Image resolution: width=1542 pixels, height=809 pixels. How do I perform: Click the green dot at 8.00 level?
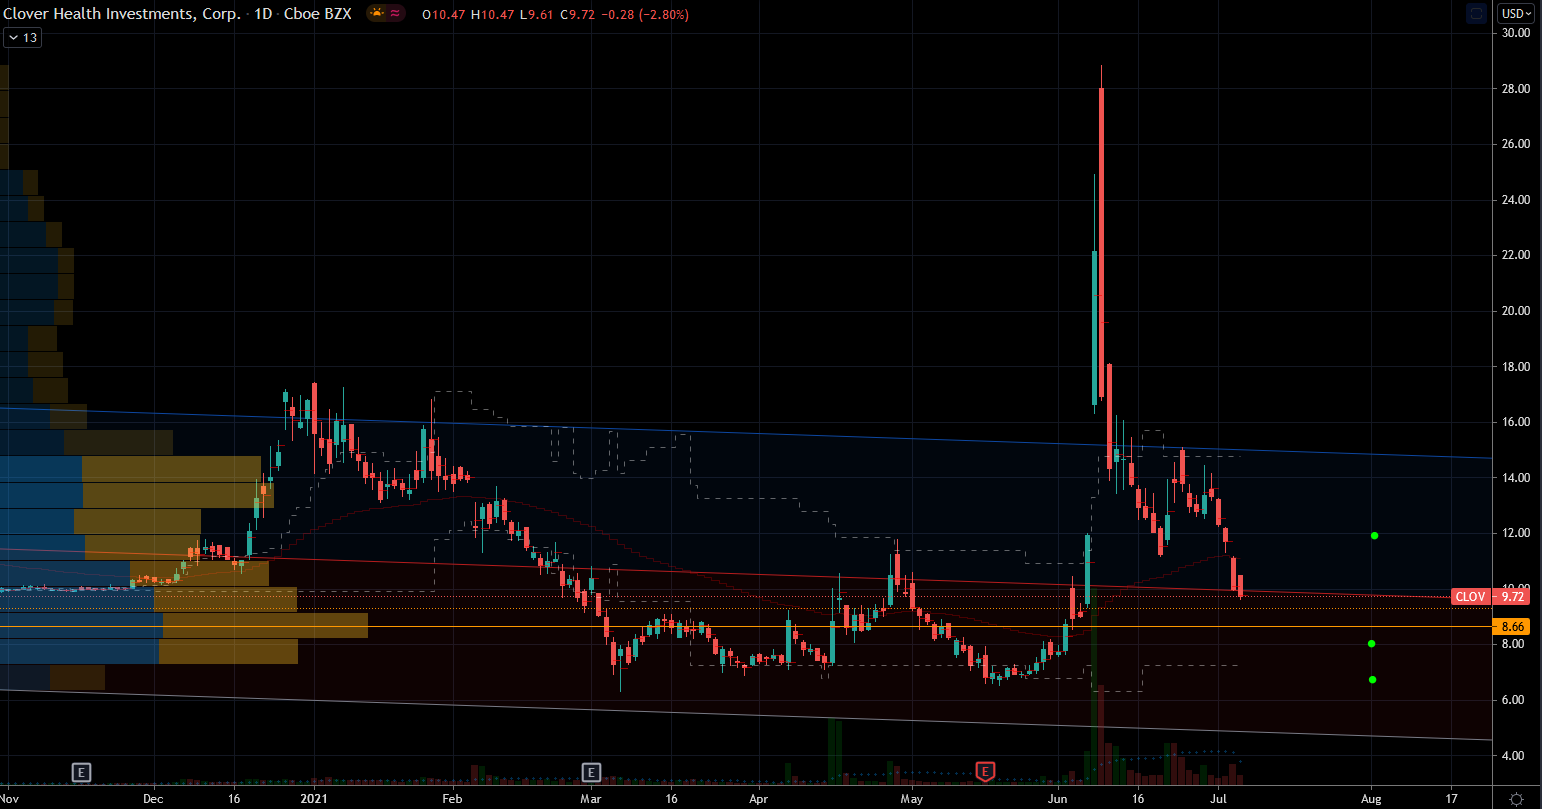(x=1372, y=644)
